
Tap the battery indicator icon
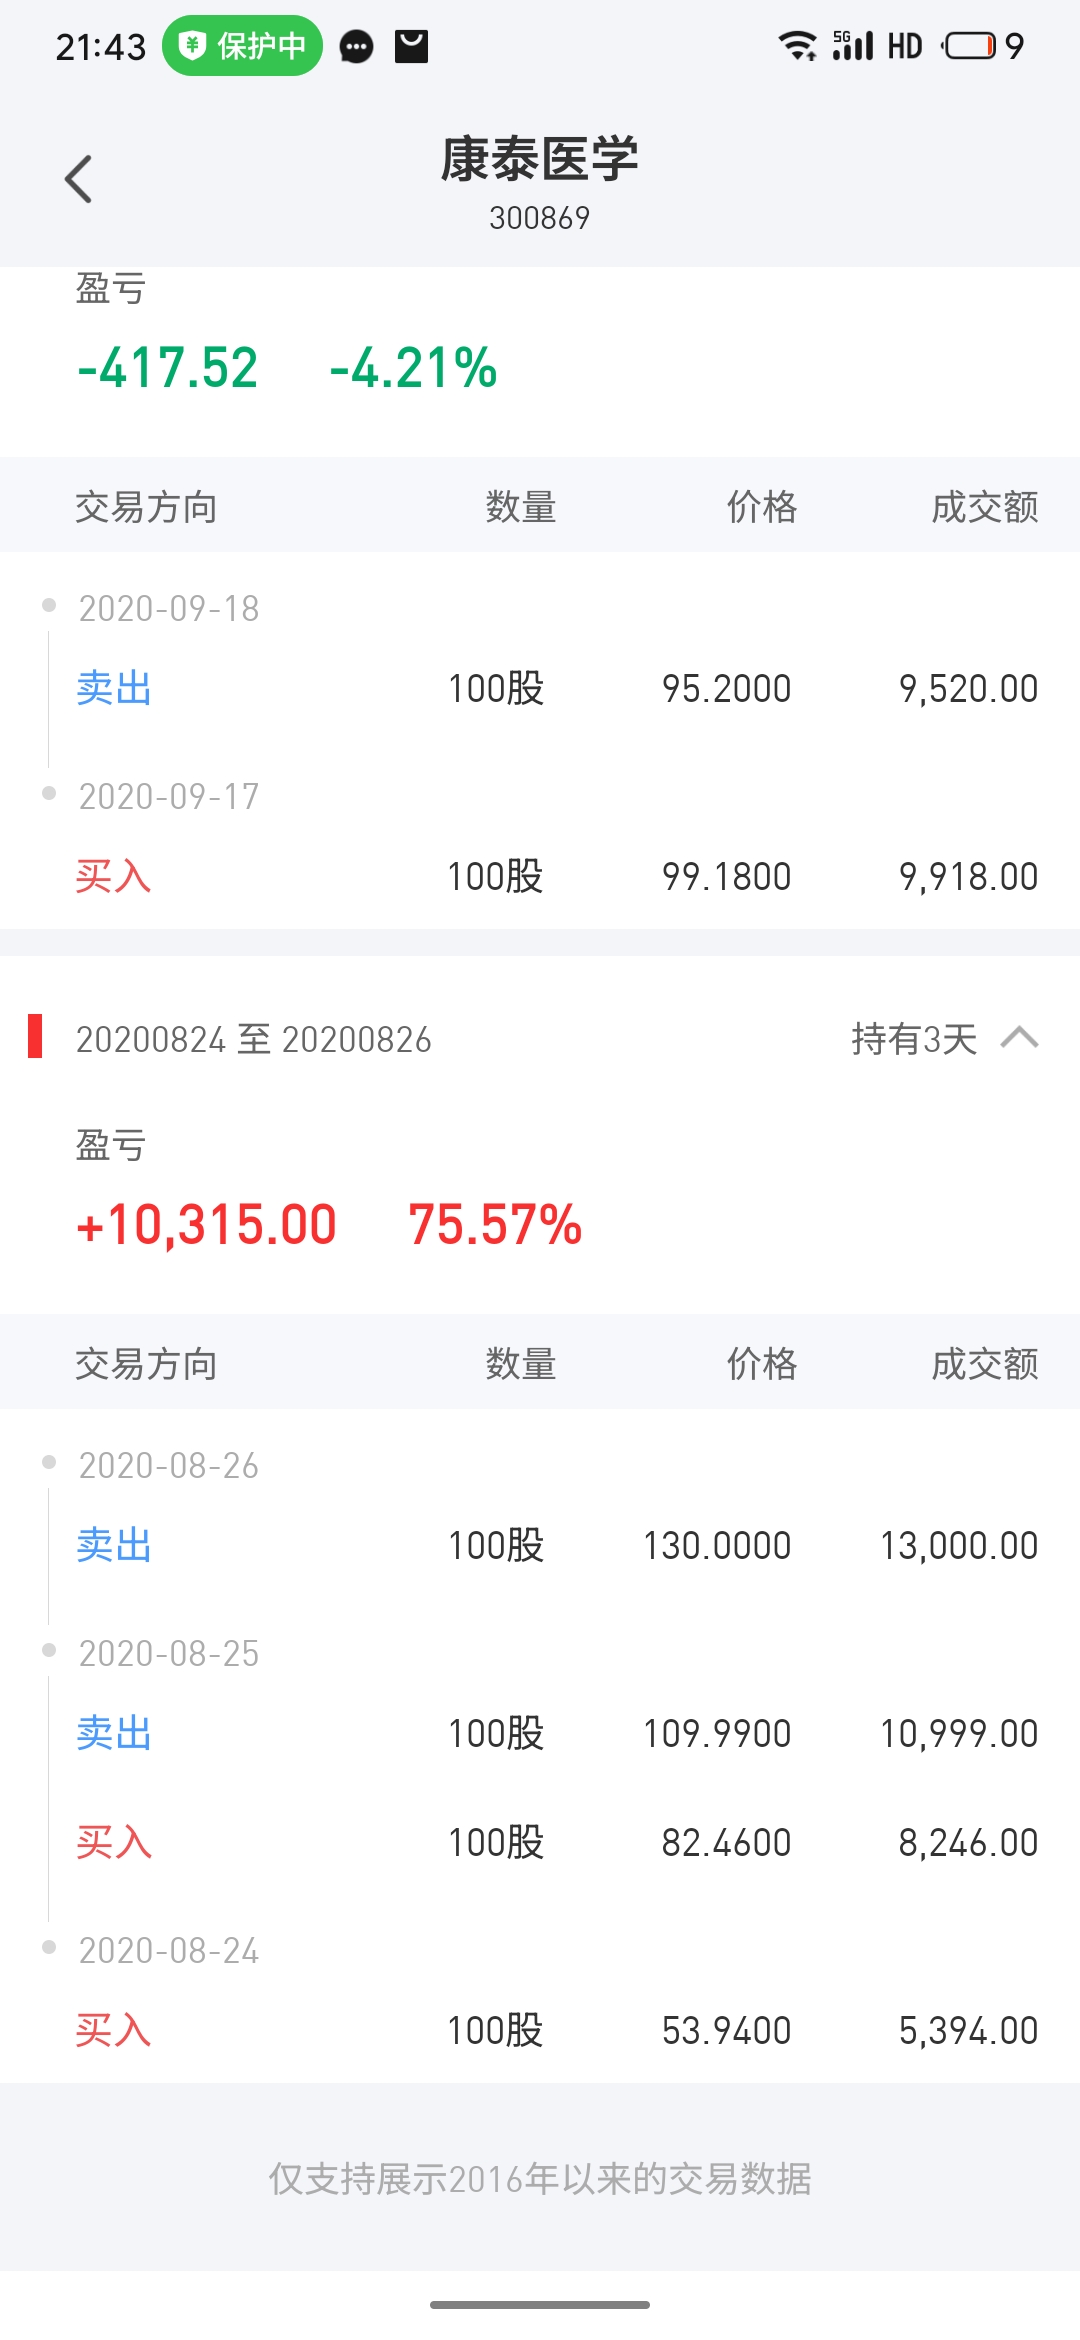point(969,46)
